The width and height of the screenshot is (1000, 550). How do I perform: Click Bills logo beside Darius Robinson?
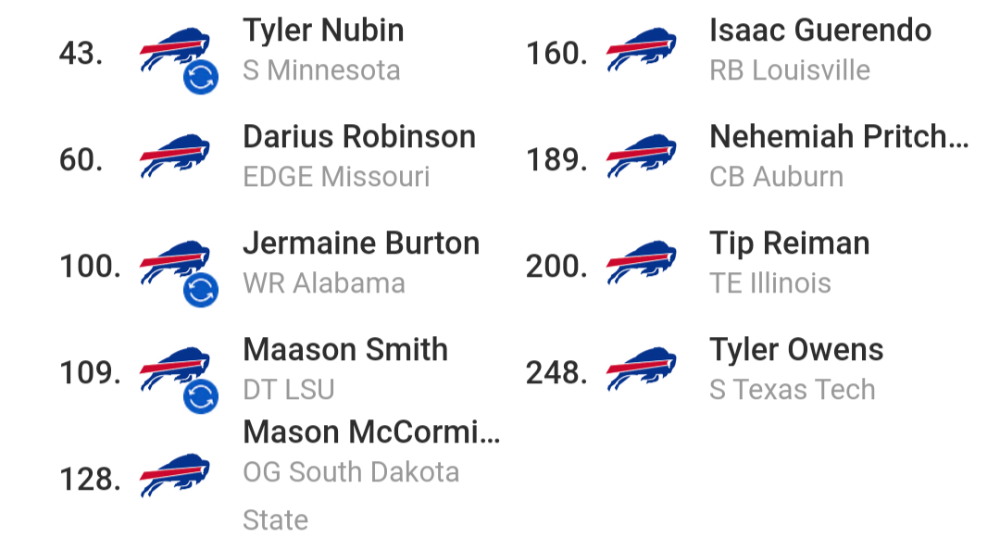click(175, 156)
